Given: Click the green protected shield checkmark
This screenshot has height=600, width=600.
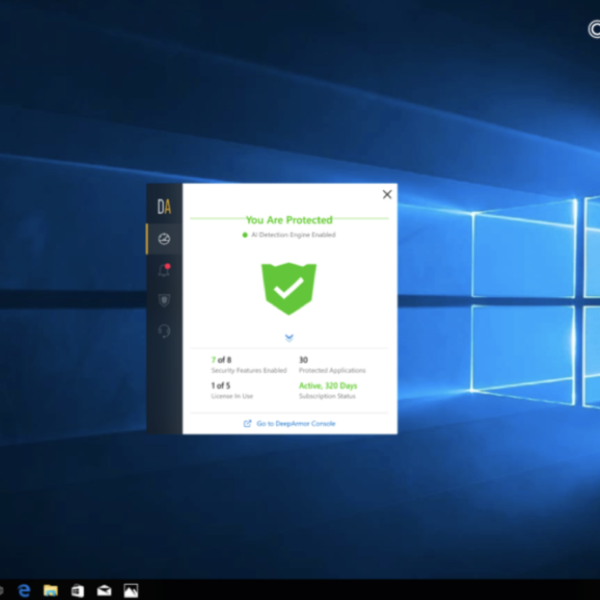Looking at the screenshot, I should point(289,289).
